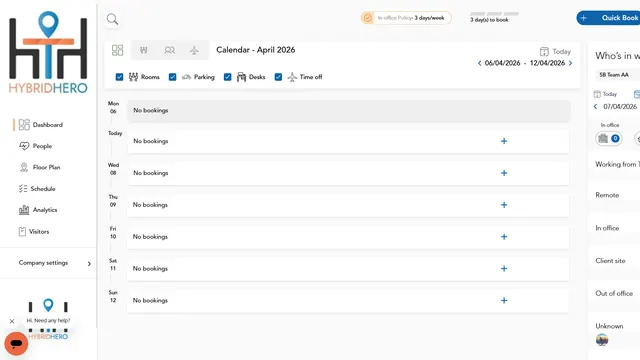Toggle the Rooms checkbox filter
The width and height of the screenshot is (640, 360).
pos(119,77)
